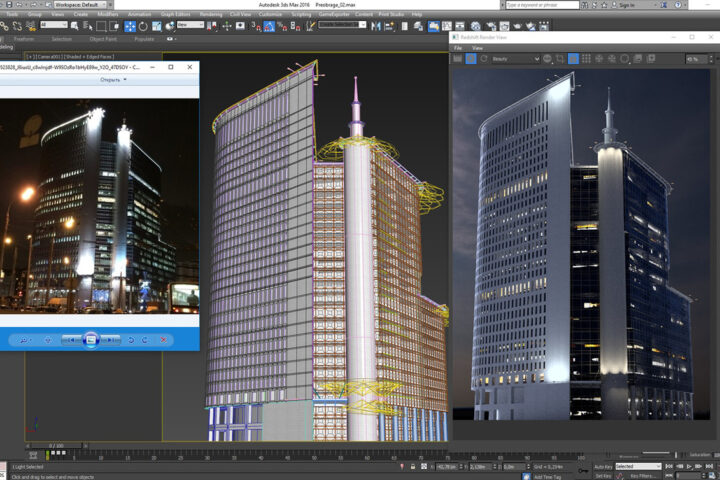Screen dimensions: 720x480
Task: Click the Set Key button
Action: click(x=603, y=476)
